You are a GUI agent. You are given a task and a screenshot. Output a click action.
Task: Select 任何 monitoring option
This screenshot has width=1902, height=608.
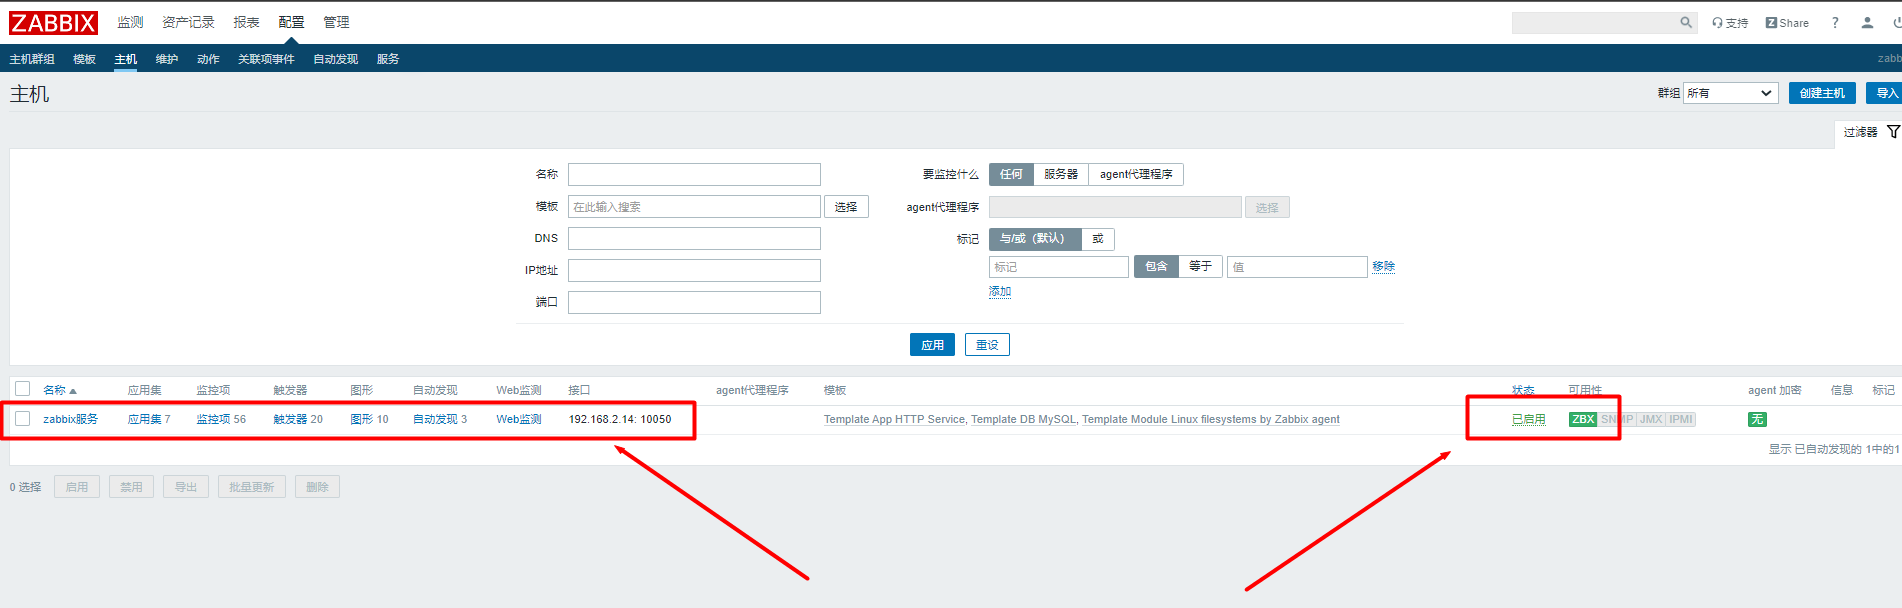point(1011,174)
